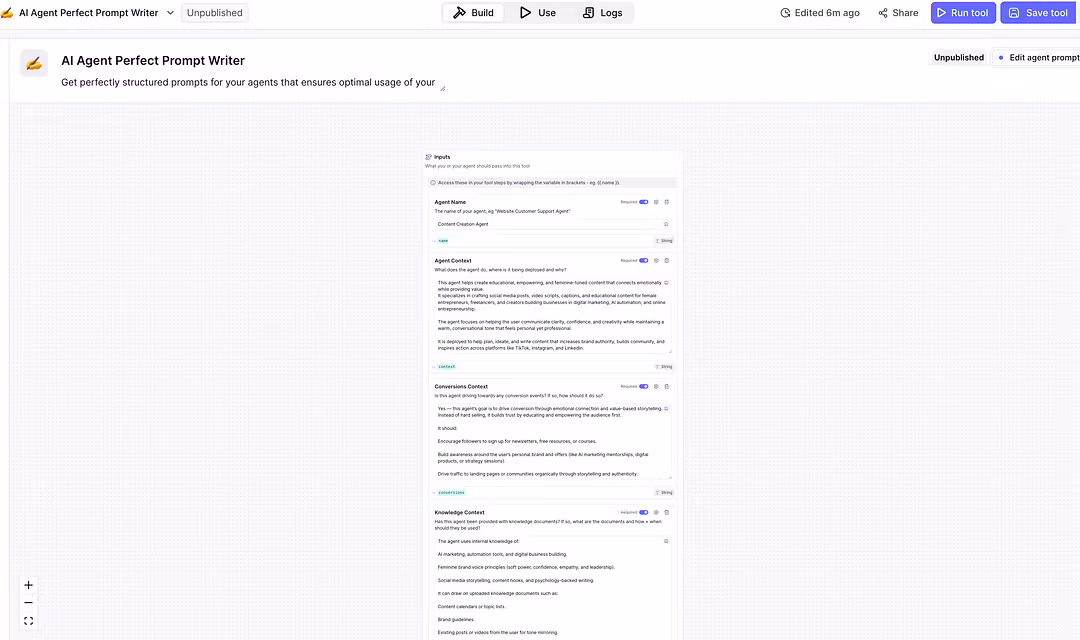
Task: Switch to the Use tab
Action: 538,13
